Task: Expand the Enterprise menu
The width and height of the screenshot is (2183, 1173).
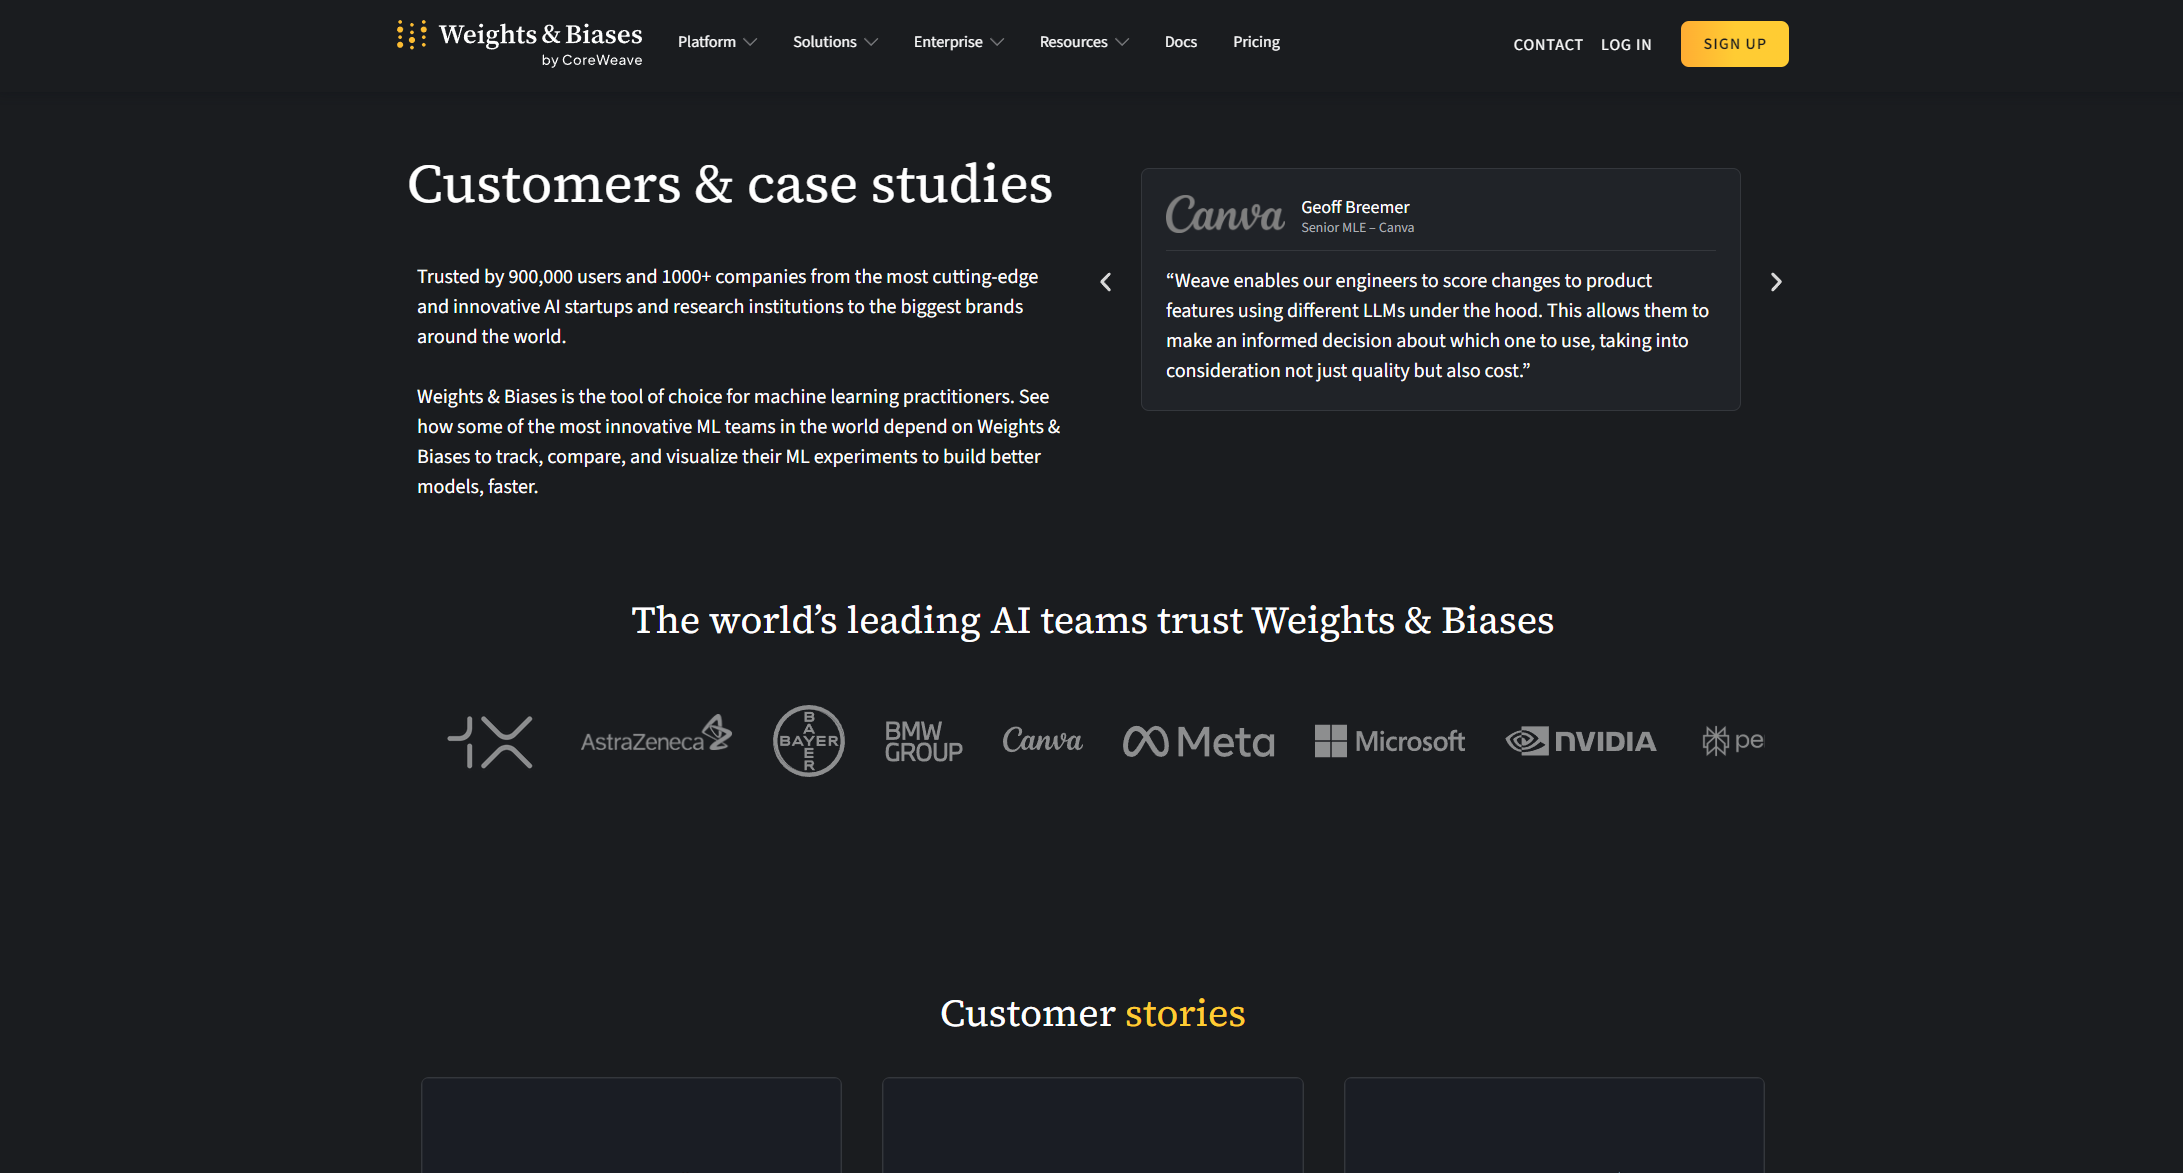Action: point(958,42)
